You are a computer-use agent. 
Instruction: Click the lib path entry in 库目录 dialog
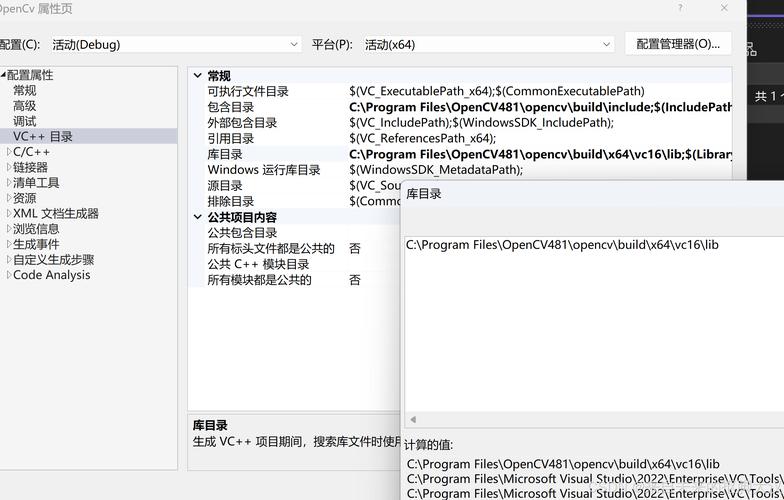[562, 245]
